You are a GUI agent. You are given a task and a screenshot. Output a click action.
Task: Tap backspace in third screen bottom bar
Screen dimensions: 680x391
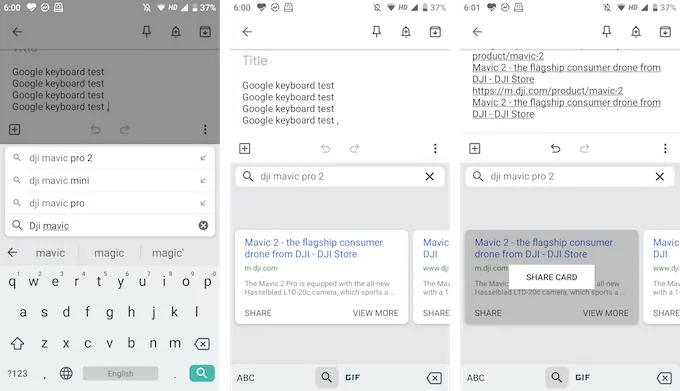coord(664,378)
